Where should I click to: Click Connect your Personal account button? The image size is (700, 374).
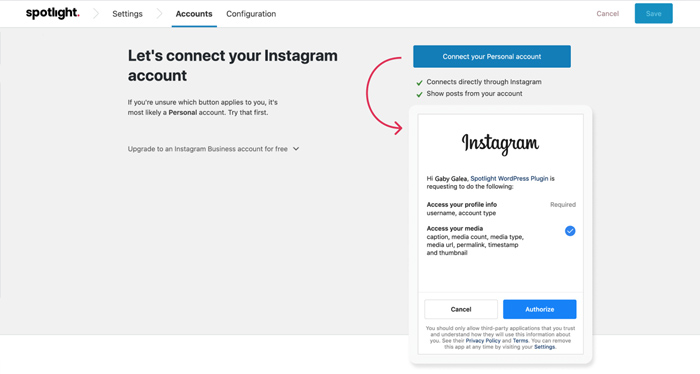pyautogui.click(x=492, y=56)
